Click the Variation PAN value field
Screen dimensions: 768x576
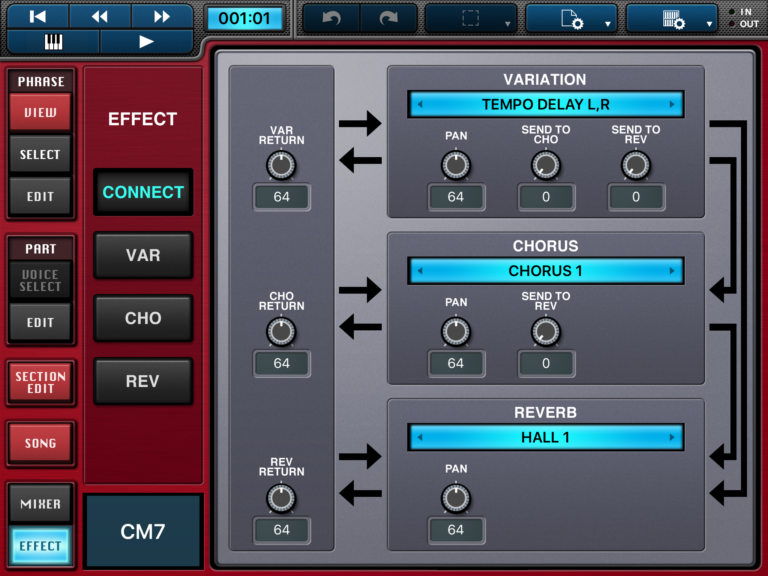[x=456, y=197]
